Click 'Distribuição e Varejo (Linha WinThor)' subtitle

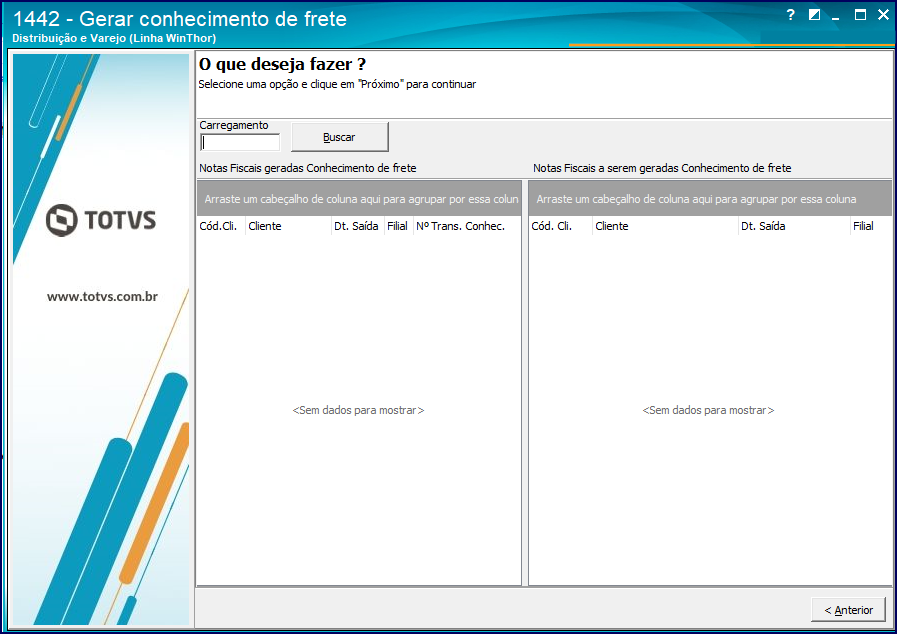[x=114, y=38]
